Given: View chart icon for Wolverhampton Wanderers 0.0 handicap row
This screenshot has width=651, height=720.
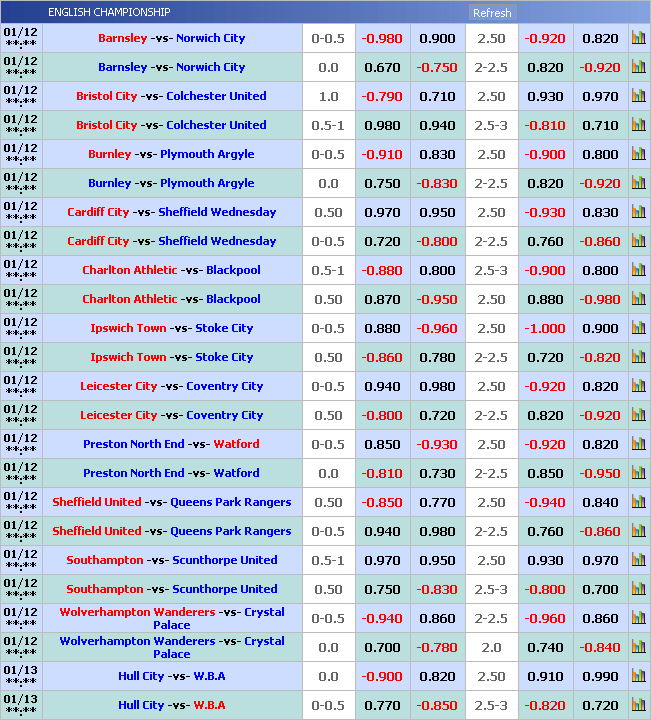Looking at the screenshot, I should pos(638,647).
